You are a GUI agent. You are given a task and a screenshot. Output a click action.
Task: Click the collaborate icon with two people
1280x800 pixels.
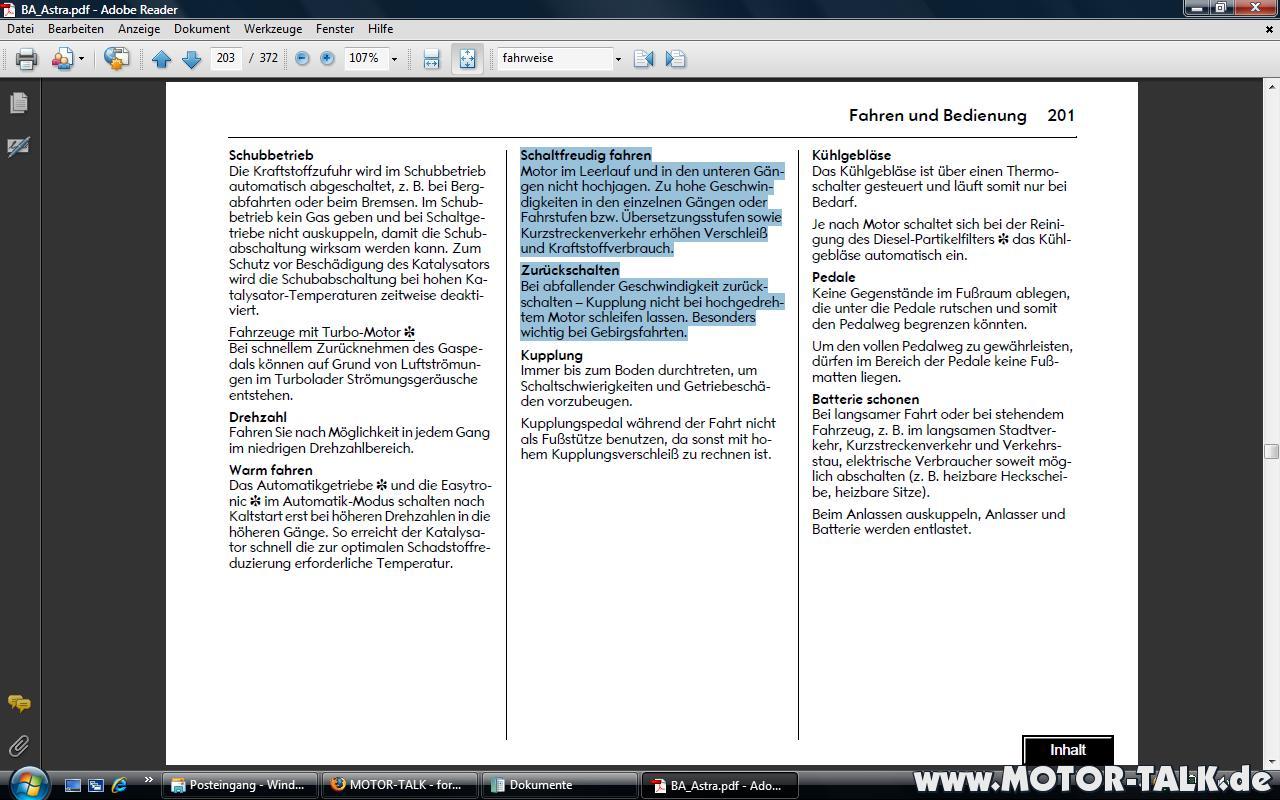click(62, 59)
